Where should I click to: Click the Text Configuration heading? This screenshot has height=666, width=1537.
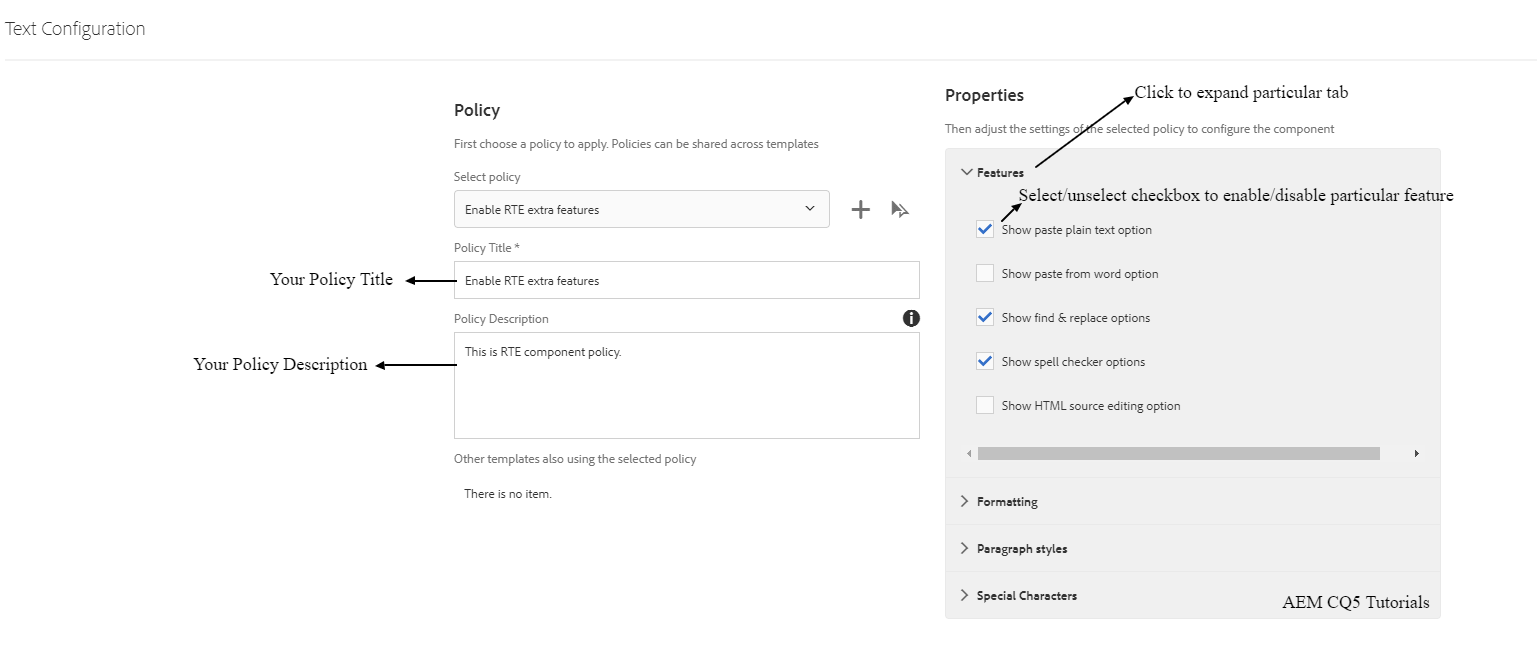(x=75, y=28)
